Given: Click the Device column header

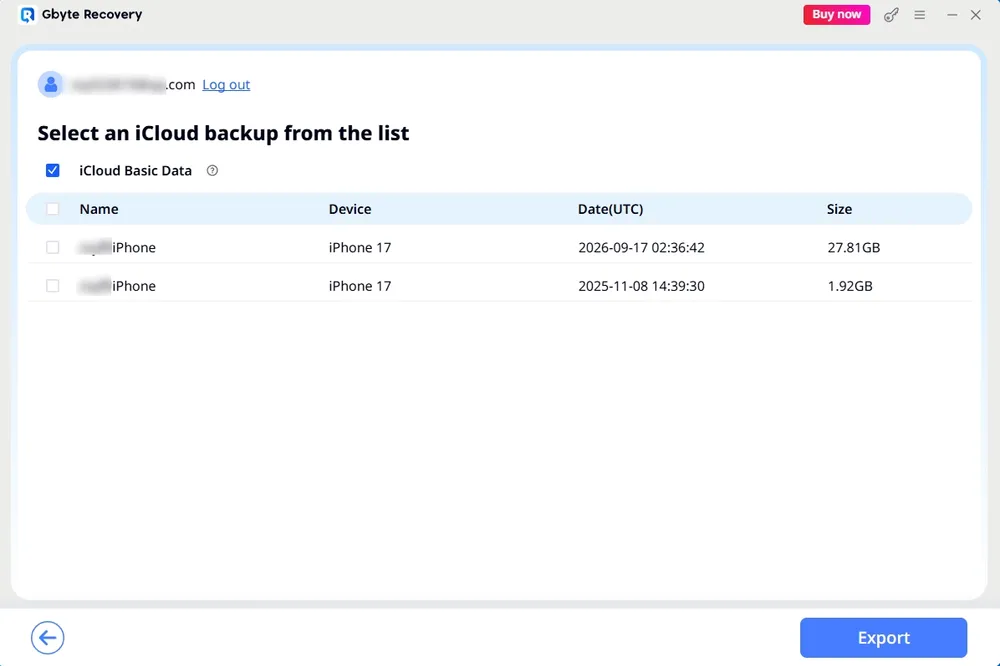Looking at the screenshot, I should point(349,209).
